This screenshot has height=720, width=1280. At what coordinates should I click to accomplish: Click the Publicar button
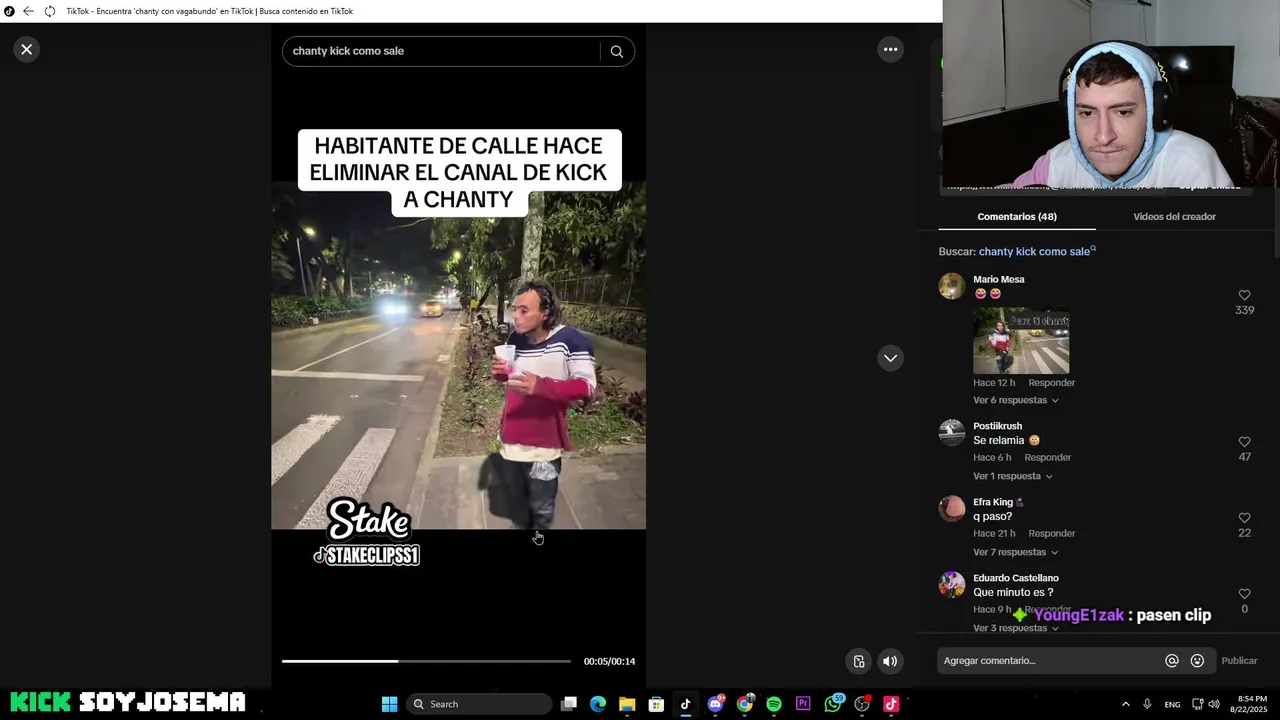1239,661
